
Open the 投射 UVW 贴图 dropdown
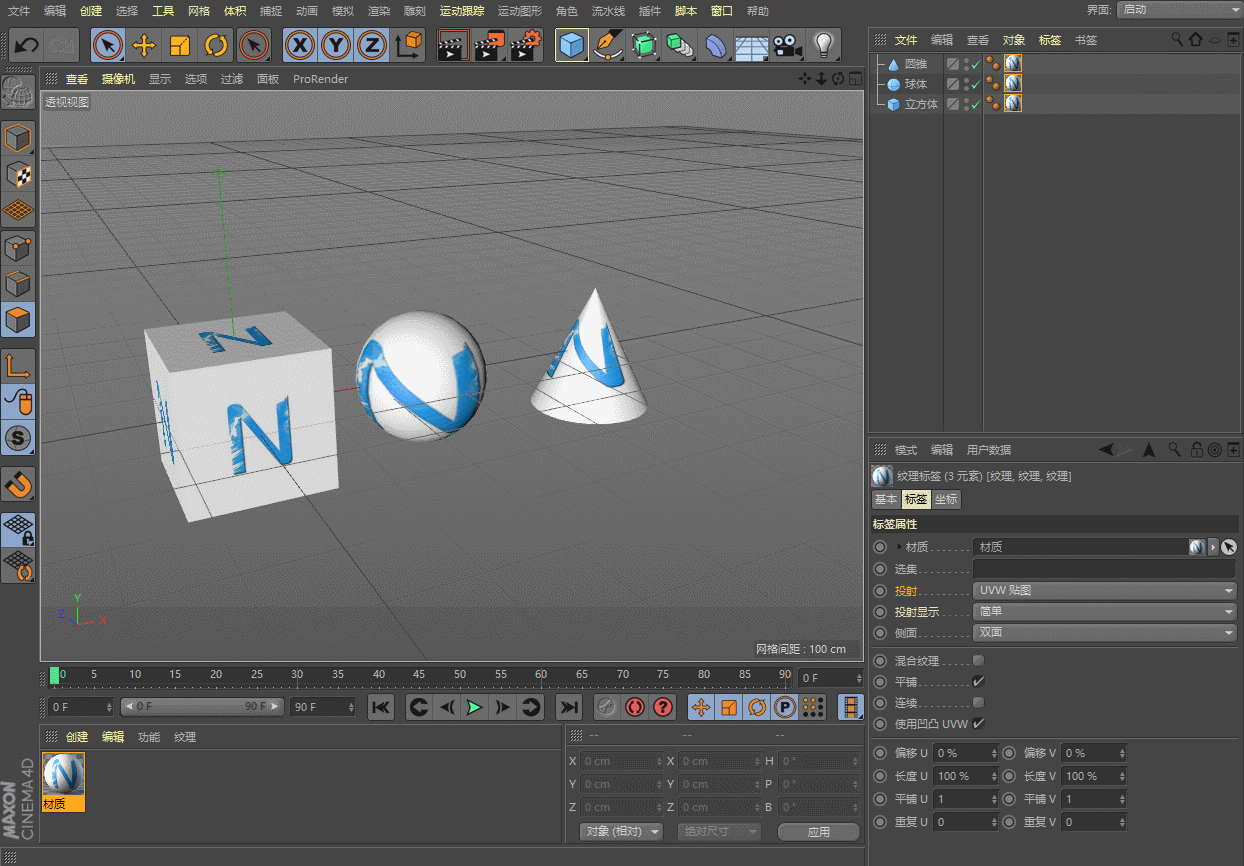click(1104, 590)
